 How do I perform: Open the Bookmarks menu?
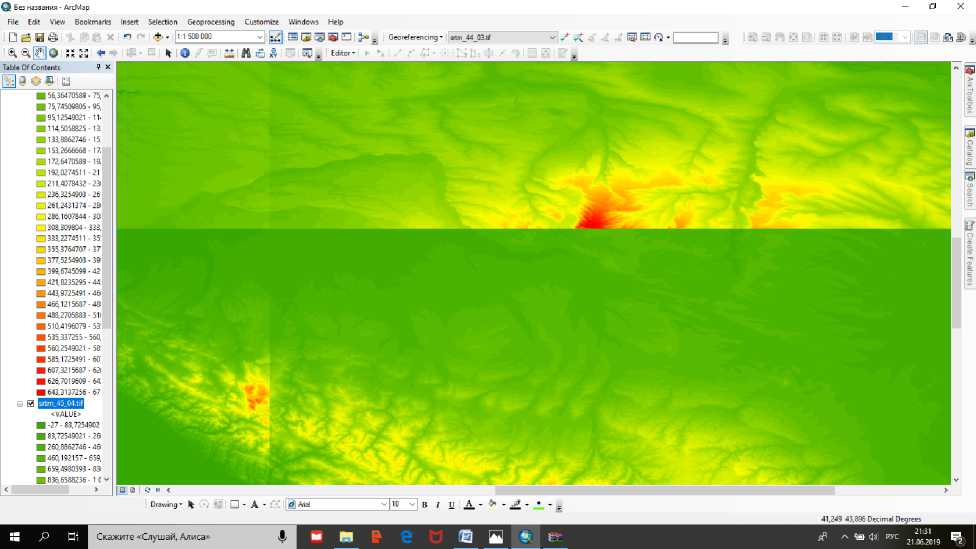coord(93,21)
